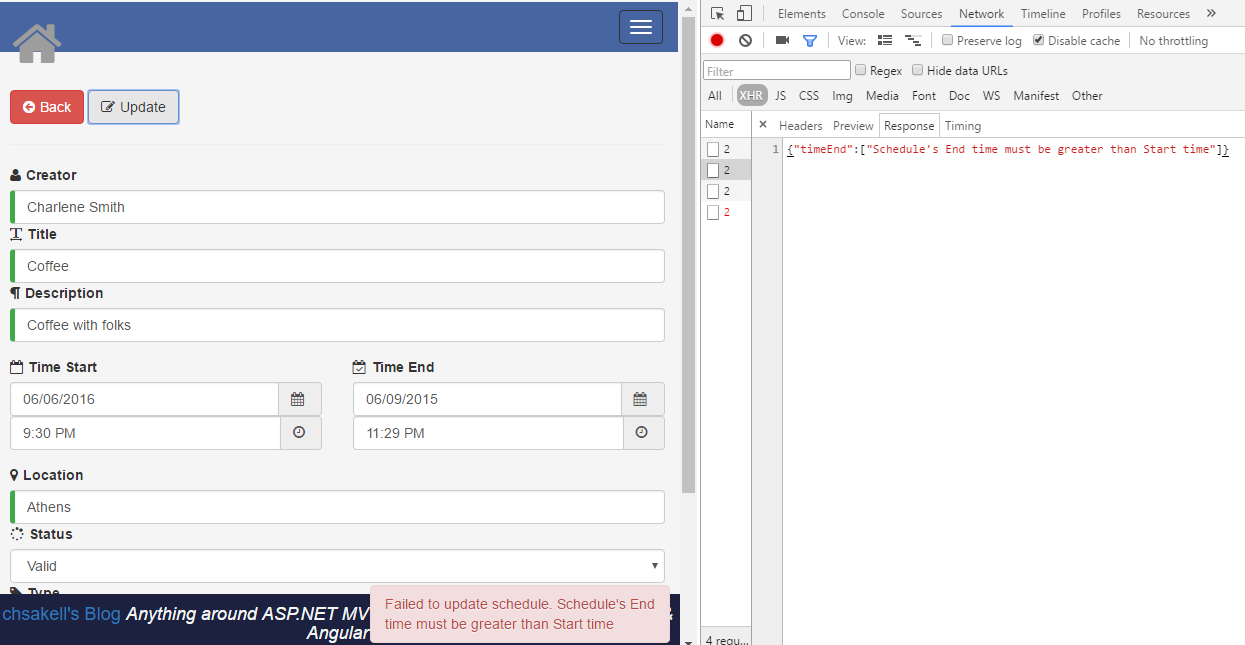This screenshot has height=645, width=1245.
Task: Open Time End calendar date picker
Action: 641,399
